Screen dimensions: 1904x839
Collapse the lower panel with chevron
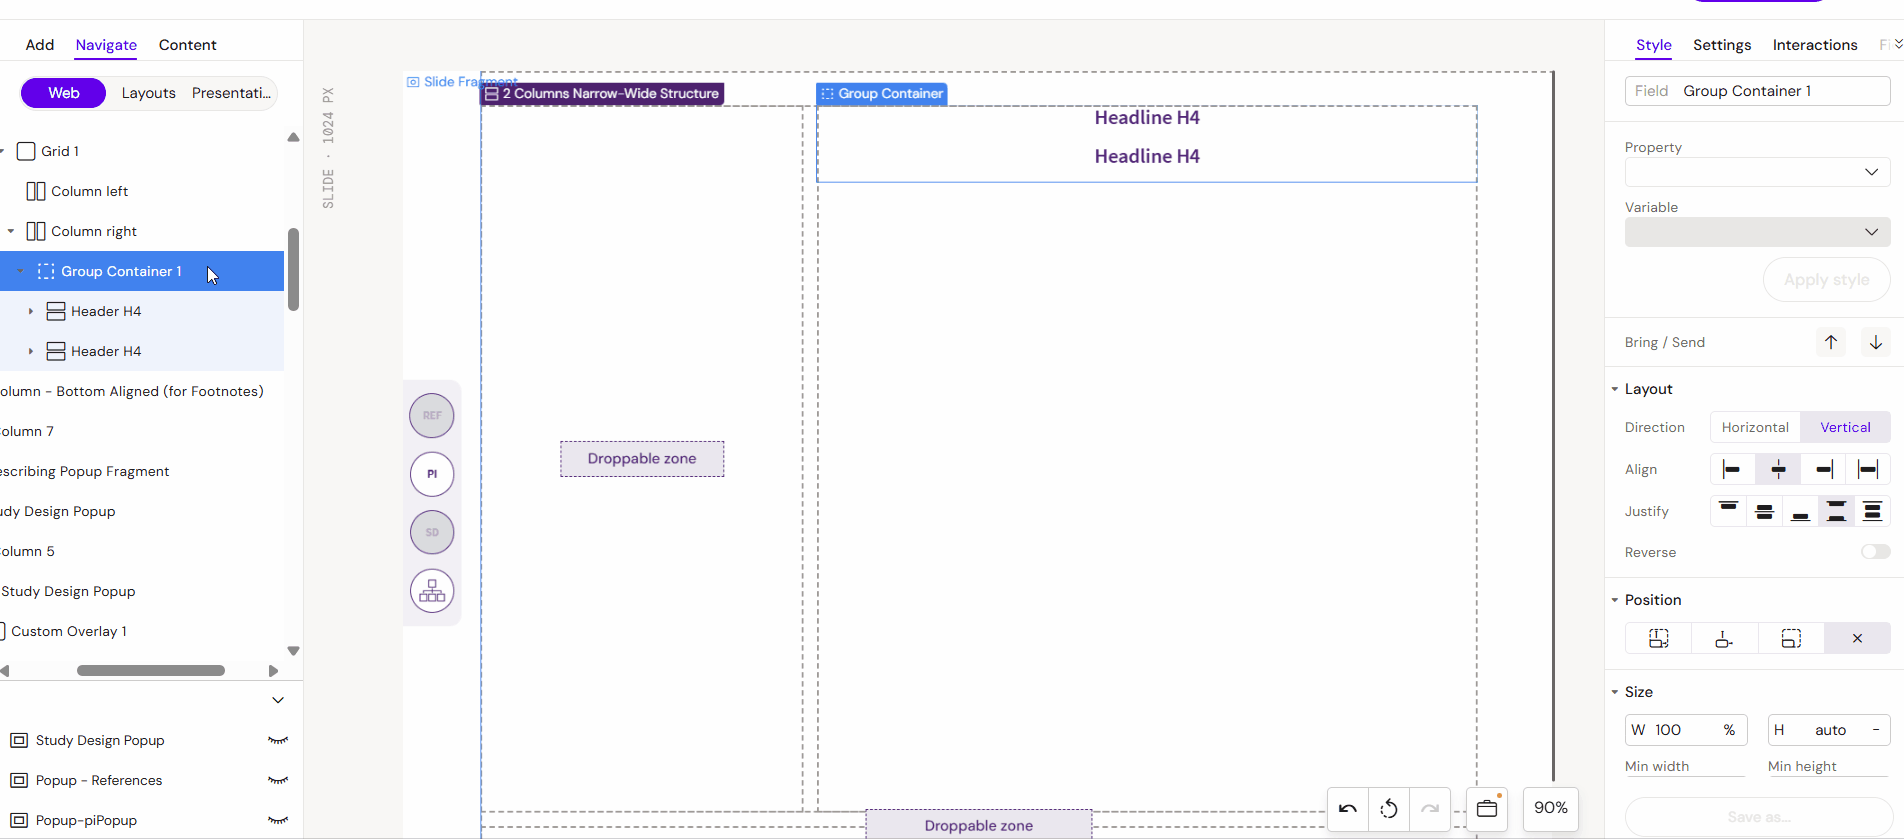278,700
